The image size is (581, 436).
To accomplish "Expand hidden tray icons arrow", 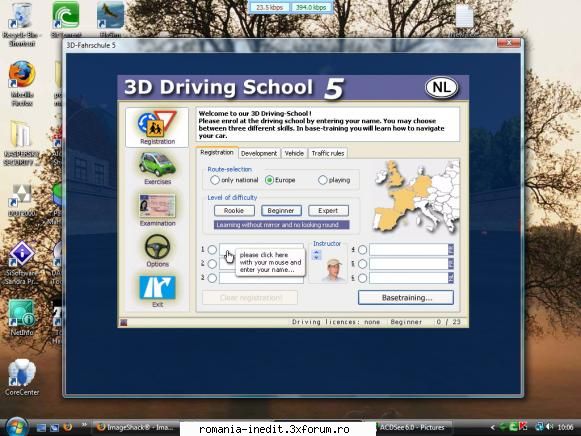I will pos(492,427).
